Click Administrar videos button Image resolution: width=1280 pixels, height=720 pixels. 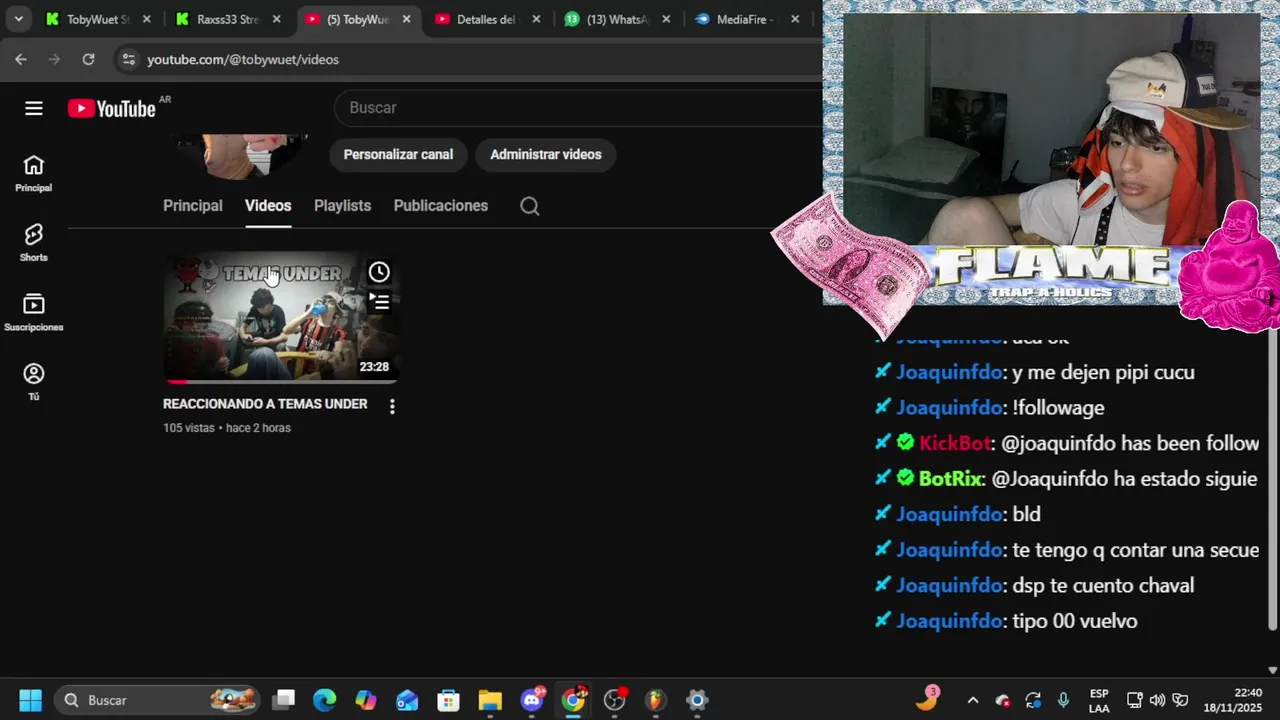pos(546,155)
